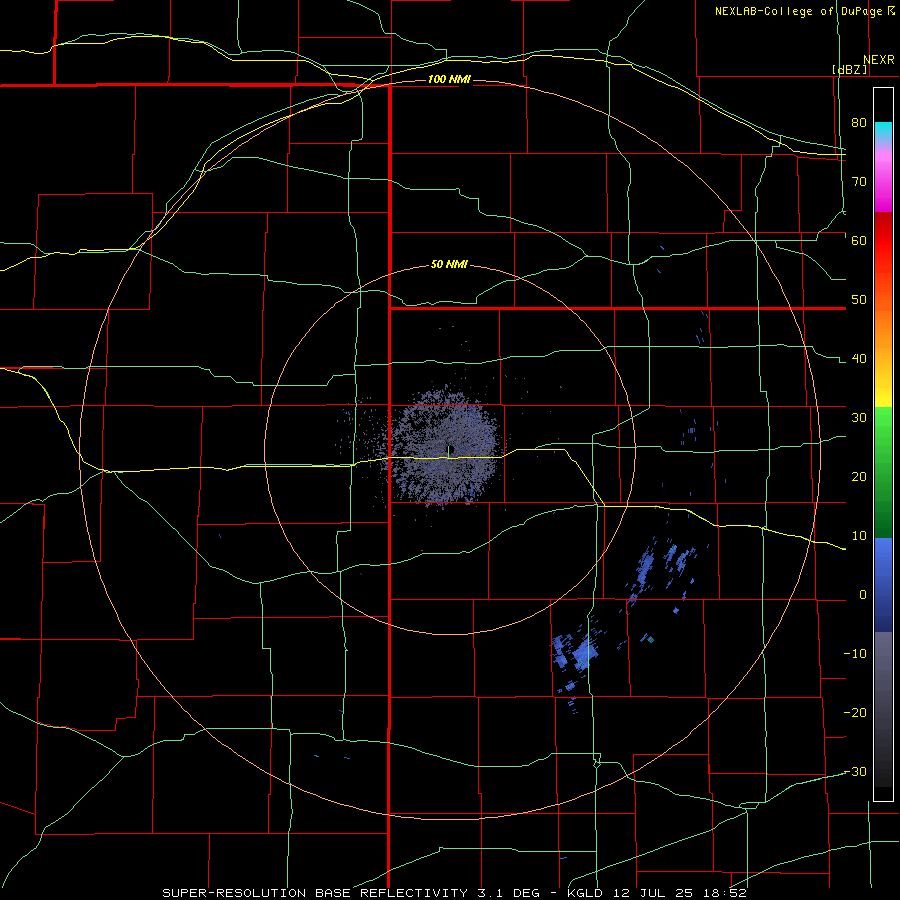Click the 30 value on dBZ scale
This screenshot has height=900, width=900.
tap(859, 418)
